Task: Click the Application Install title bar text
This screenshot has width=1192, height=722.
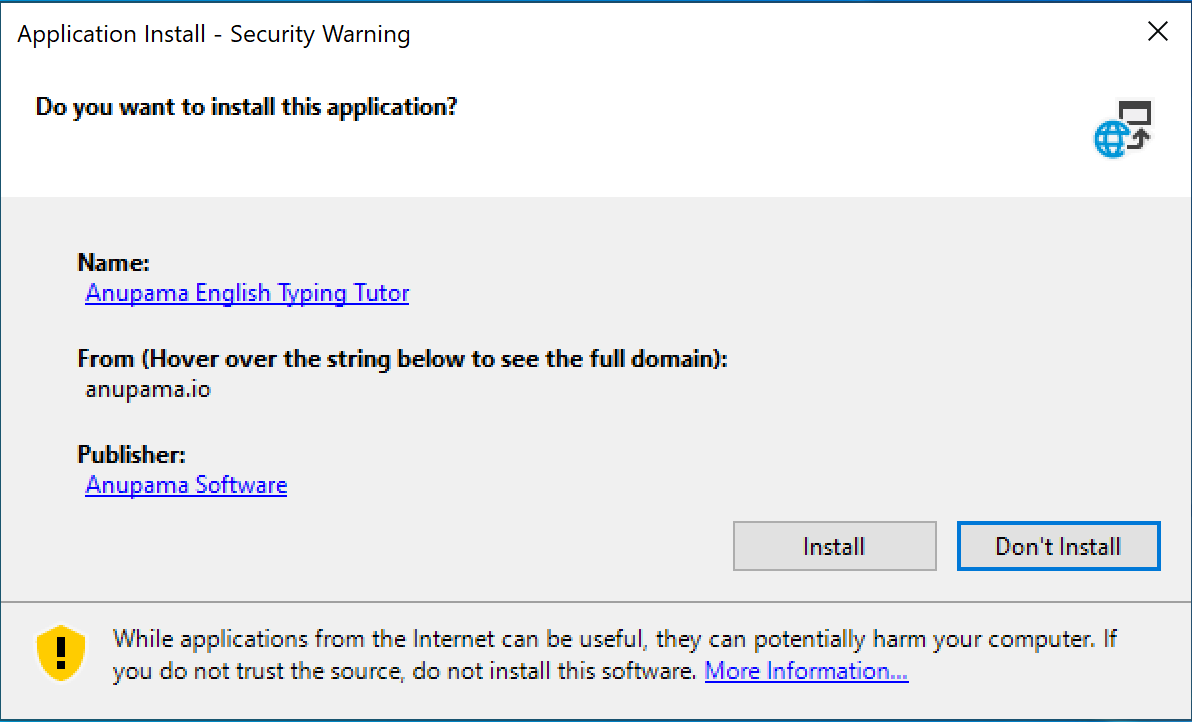Action: tap(214, 34)
